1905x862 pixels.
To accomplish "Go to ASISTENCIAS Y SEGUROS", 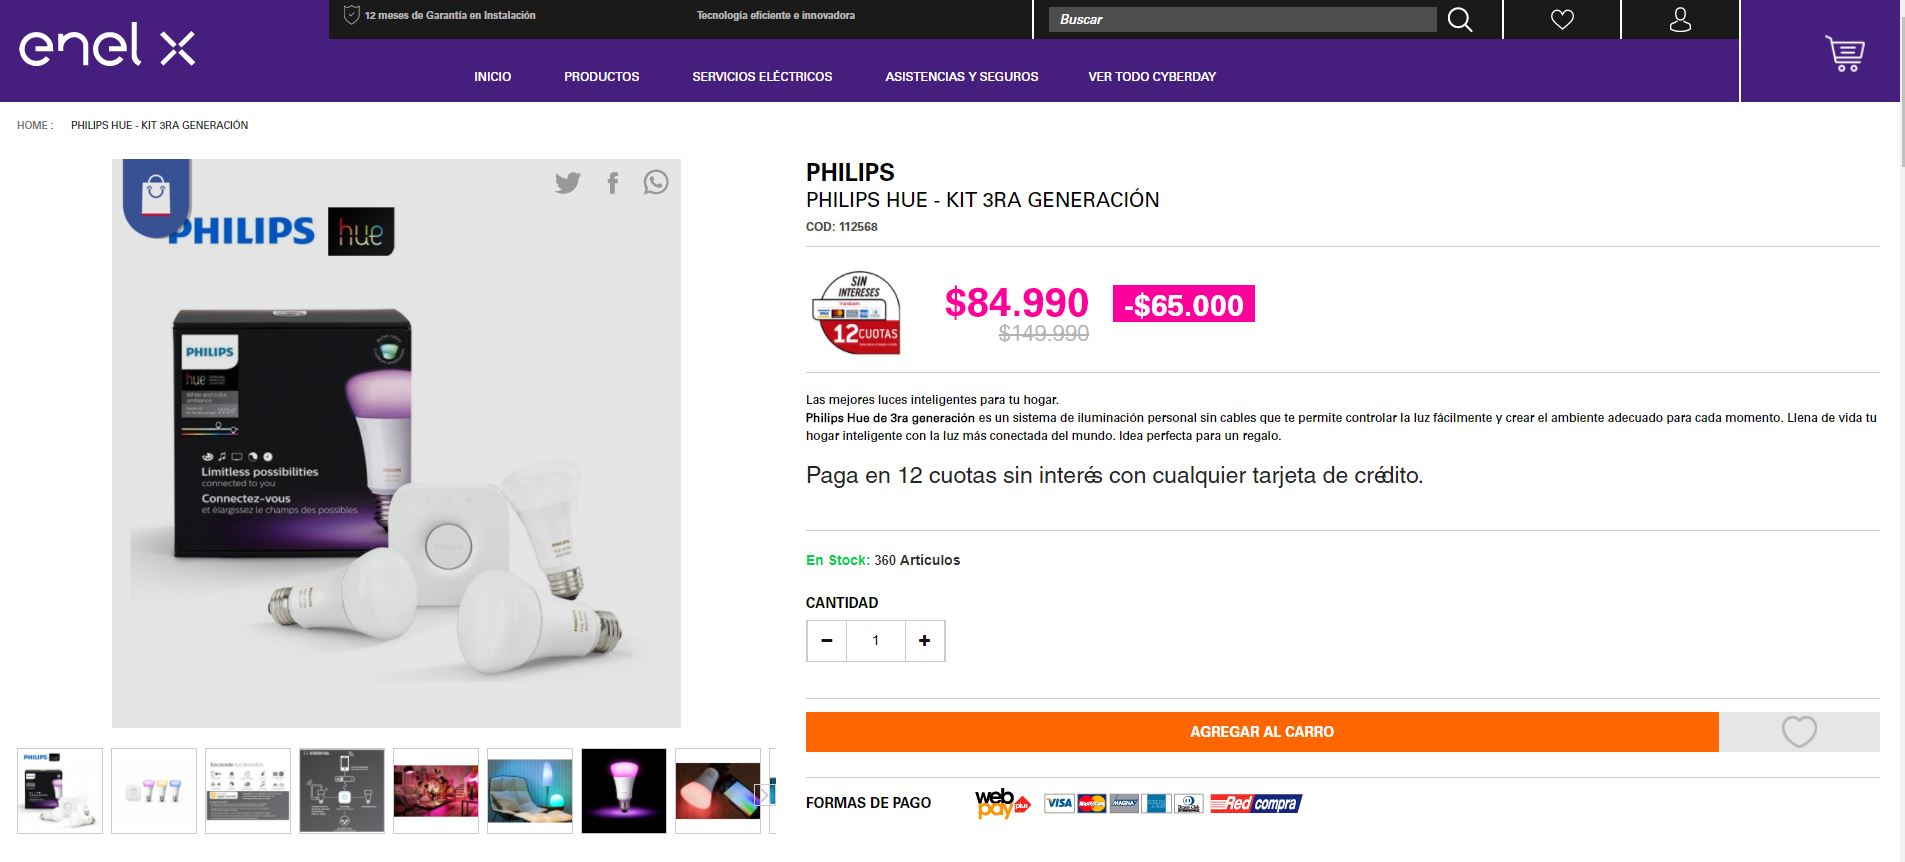I will (961, 77).
